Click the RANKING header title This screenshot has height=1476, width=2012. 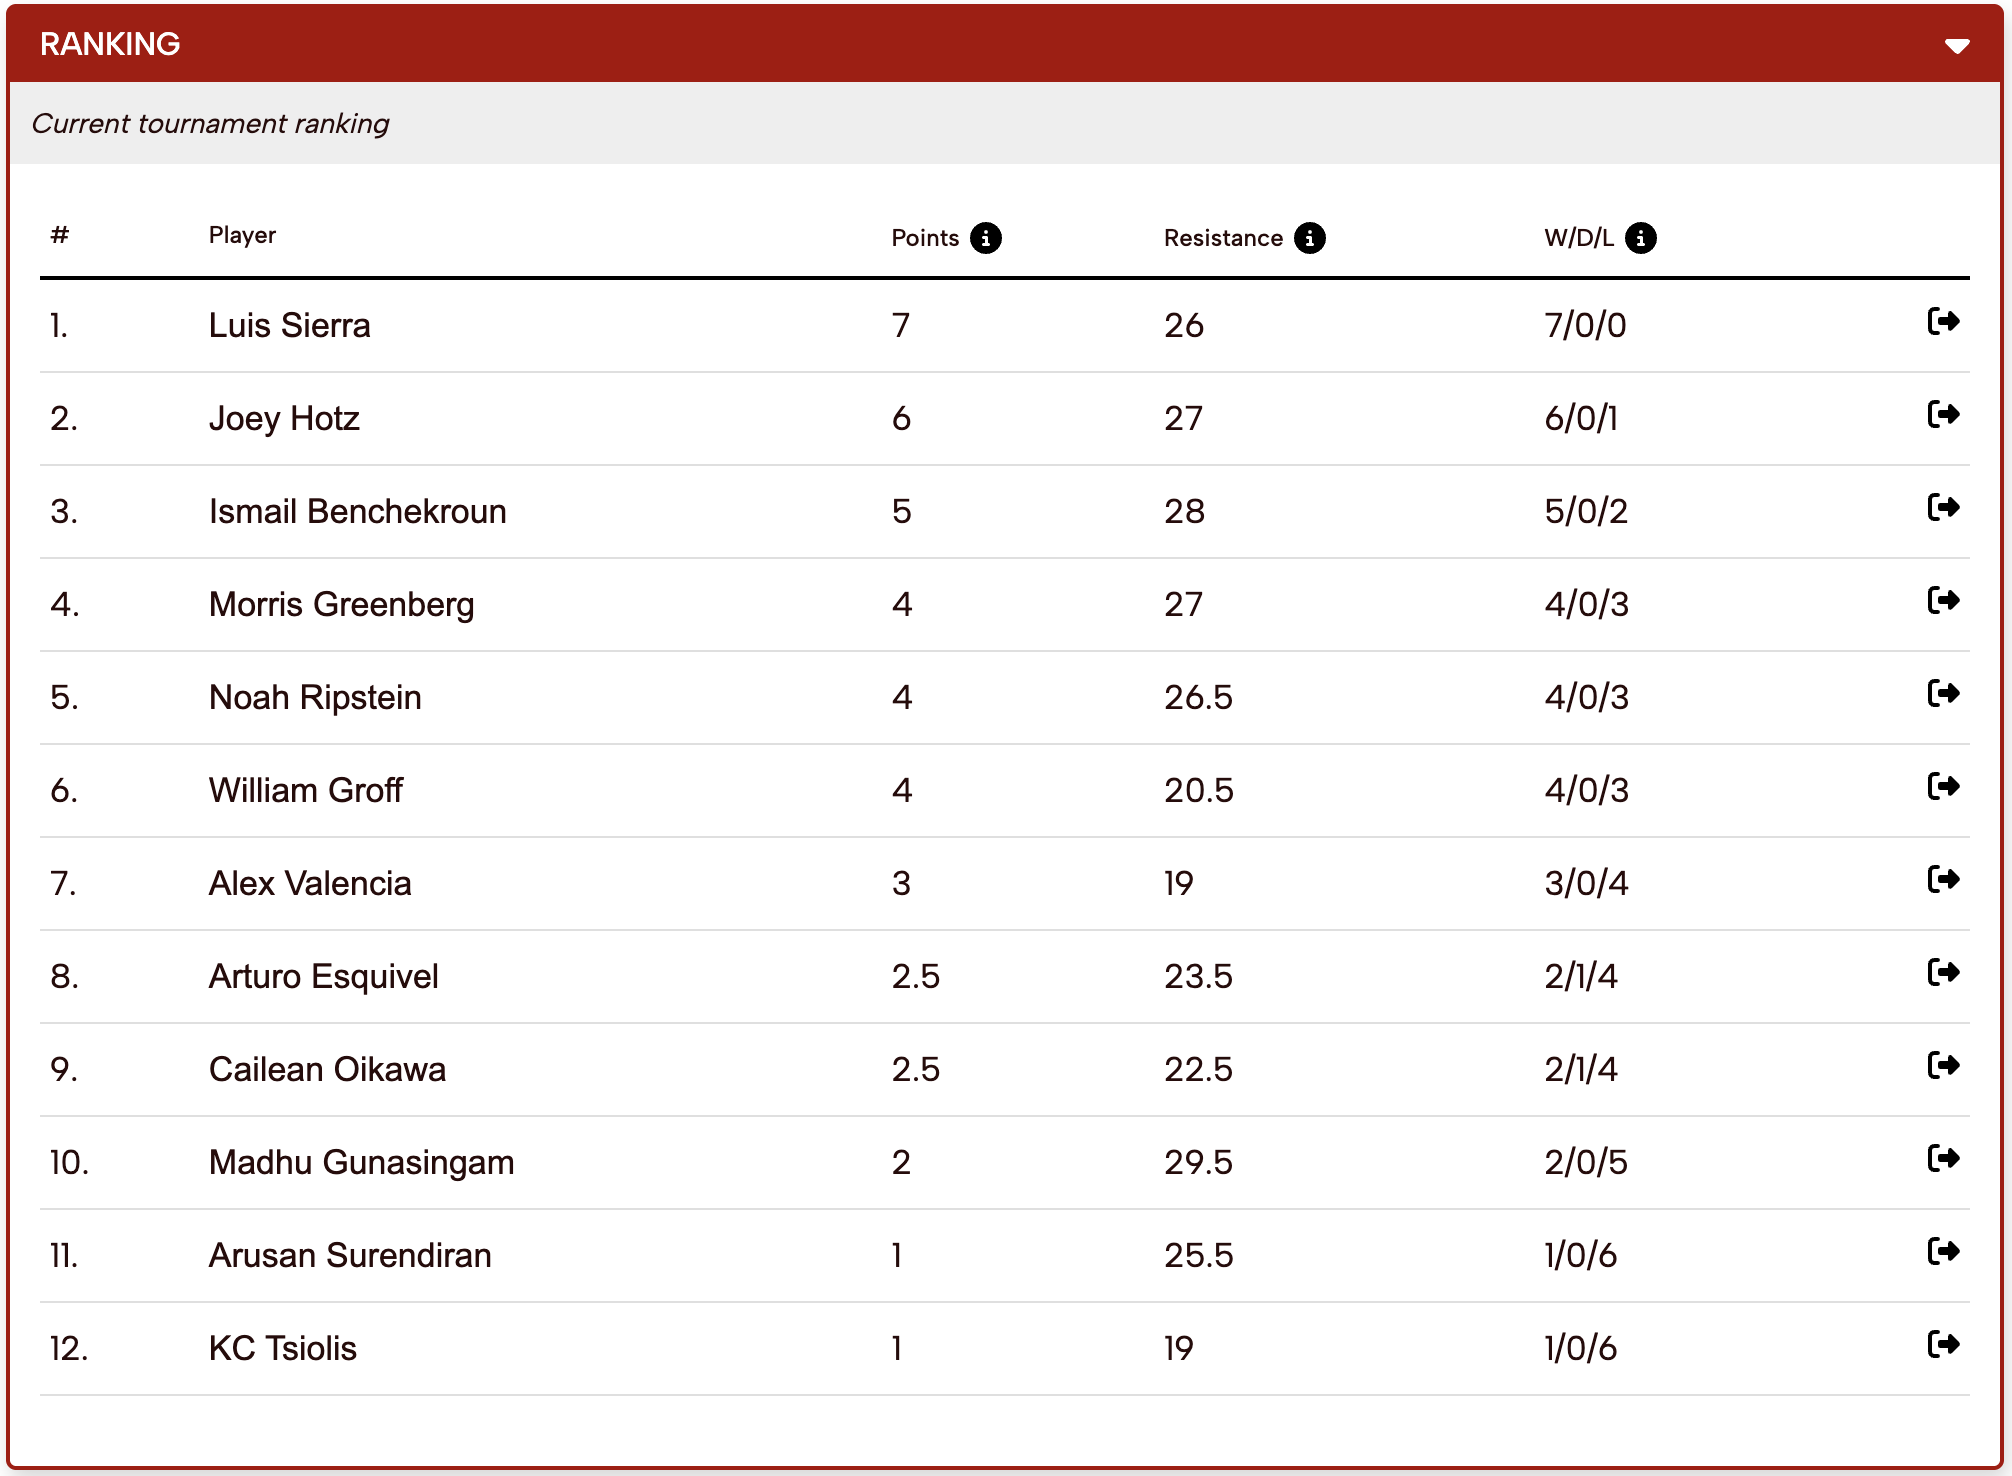[x=110, y=44]
